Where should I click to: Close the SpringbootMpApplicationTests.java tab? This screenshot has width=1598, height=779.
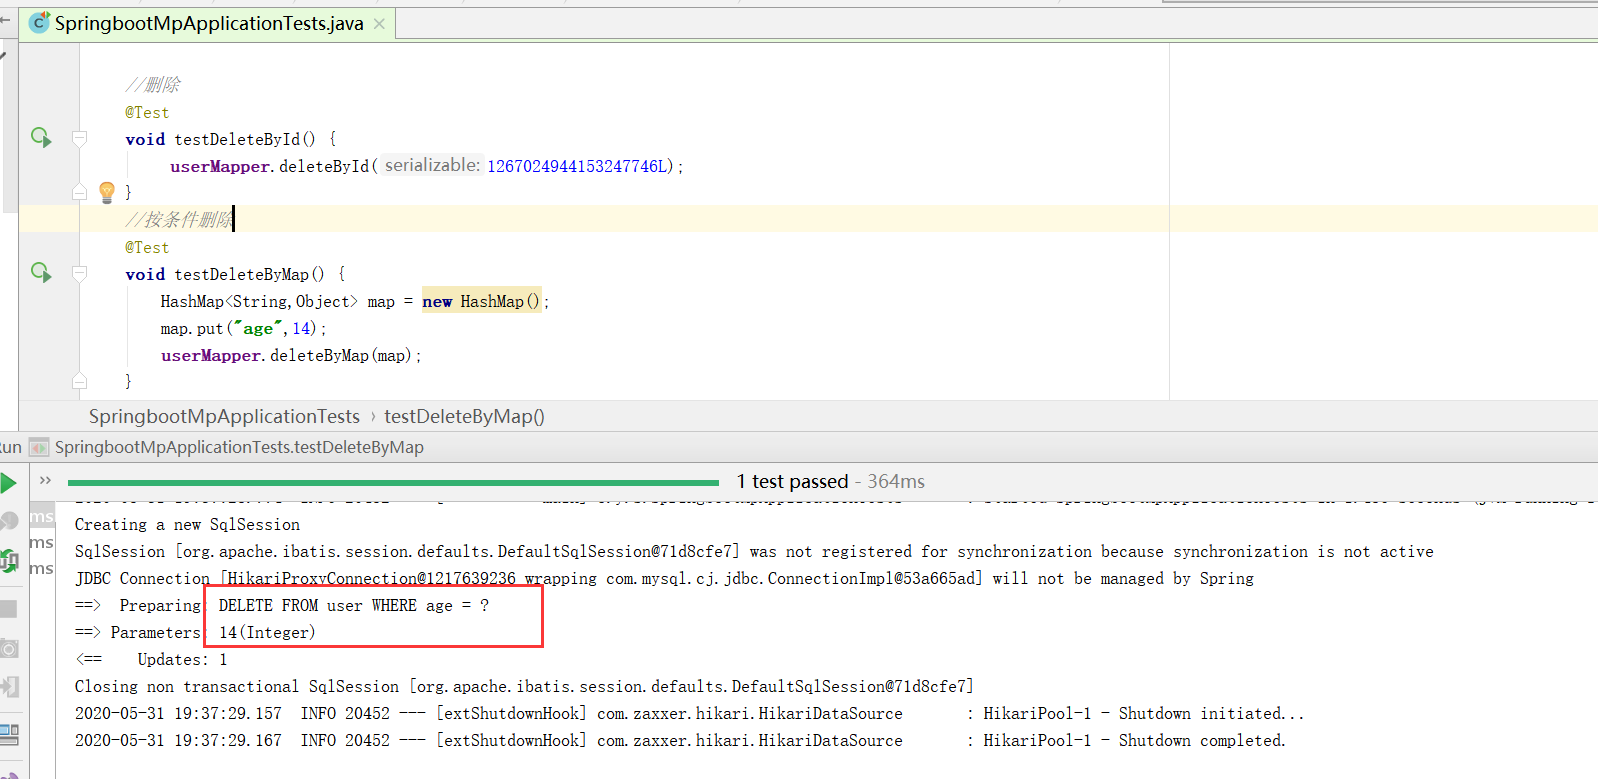pos(379,24)
